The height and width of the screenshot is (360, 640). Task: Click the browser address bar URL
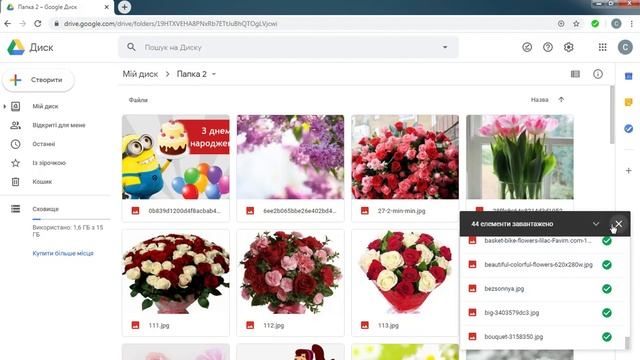click(171, 24)
